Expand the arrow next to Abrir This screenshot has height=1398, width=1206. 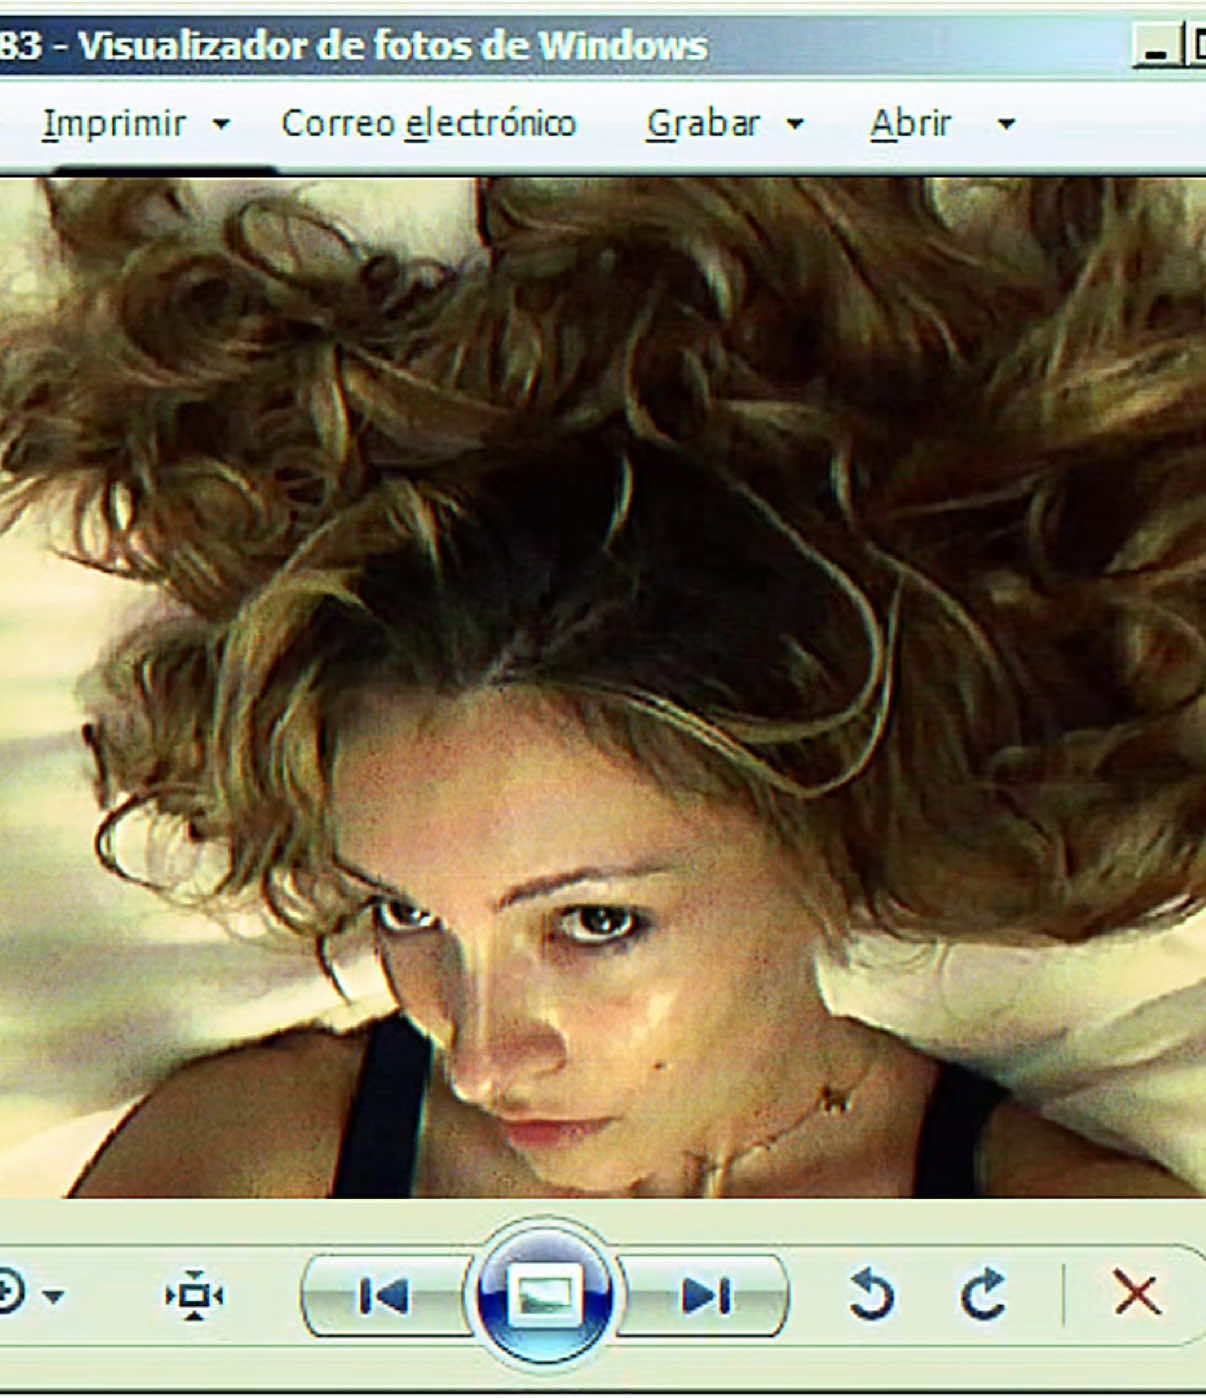(1006, 125)
